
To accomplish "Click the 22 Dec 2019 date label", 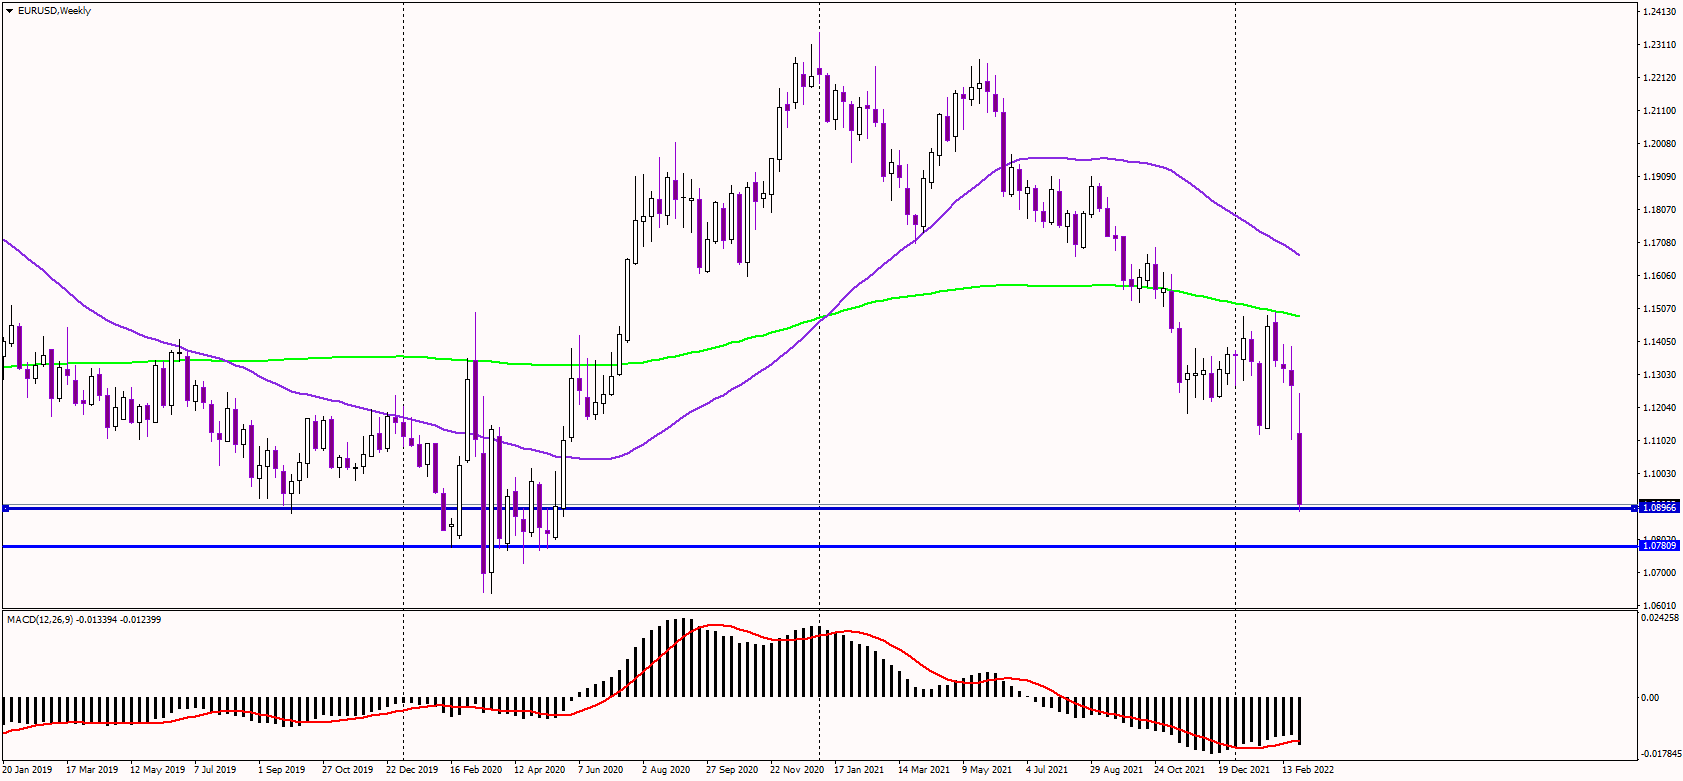I will (x=412, y=770).
